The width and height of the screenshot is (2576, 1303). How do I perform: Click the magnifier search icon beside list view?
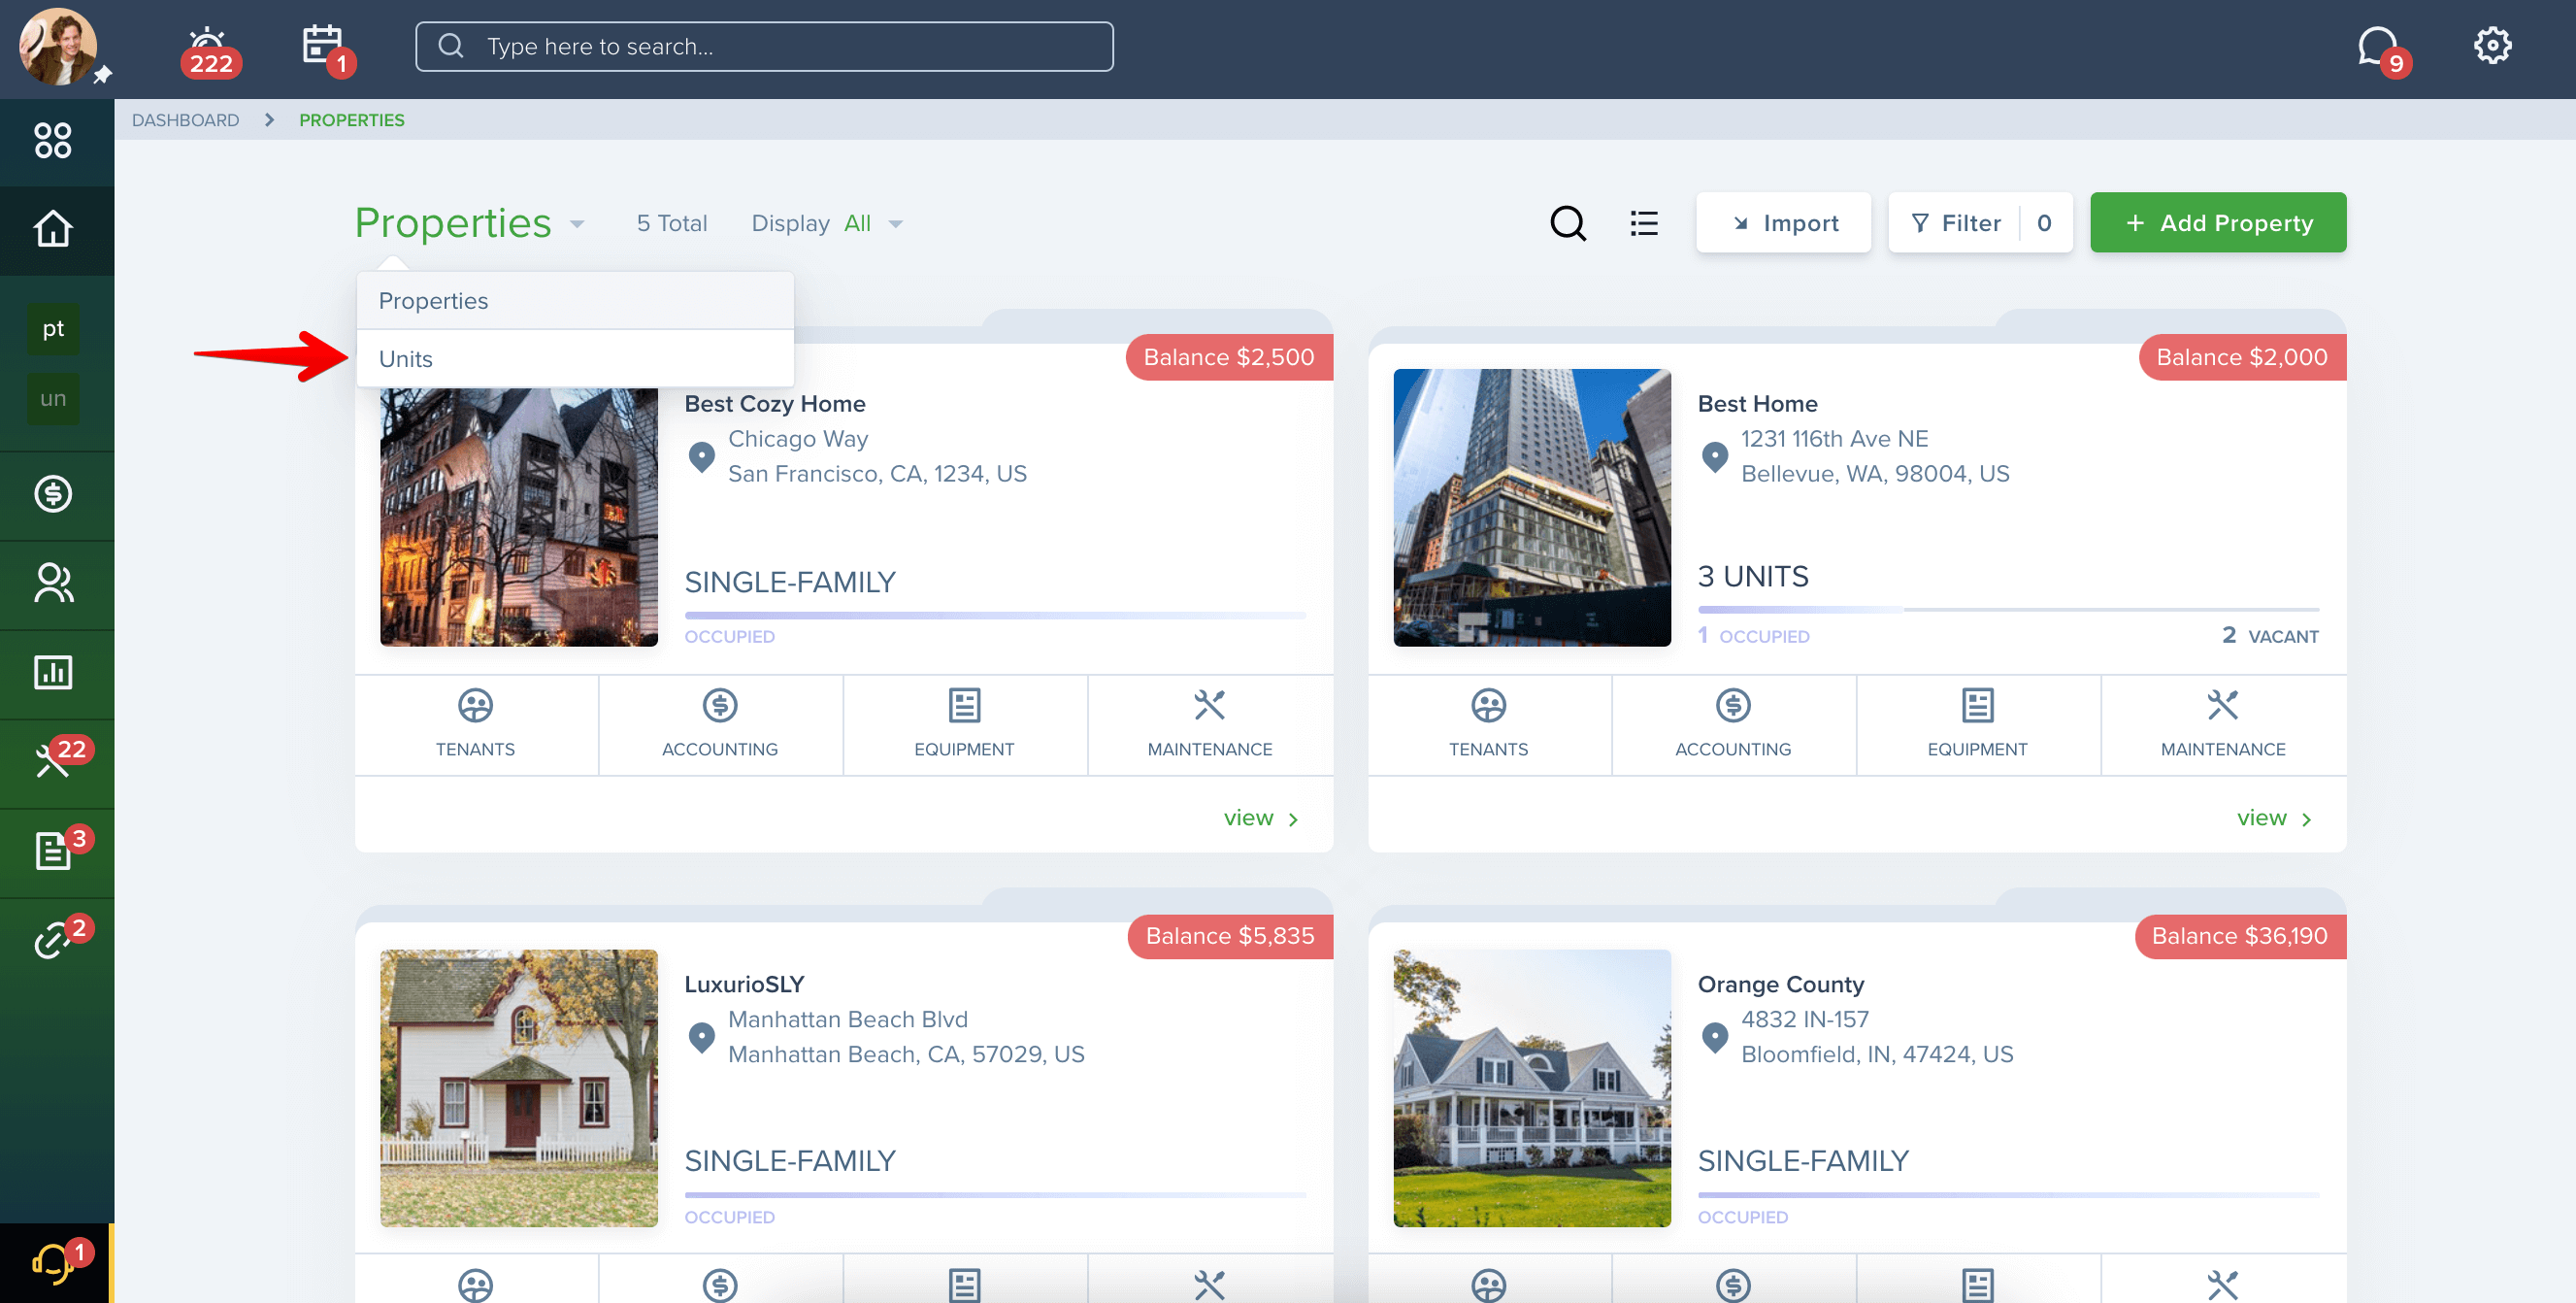click(x=1567, y=223)
